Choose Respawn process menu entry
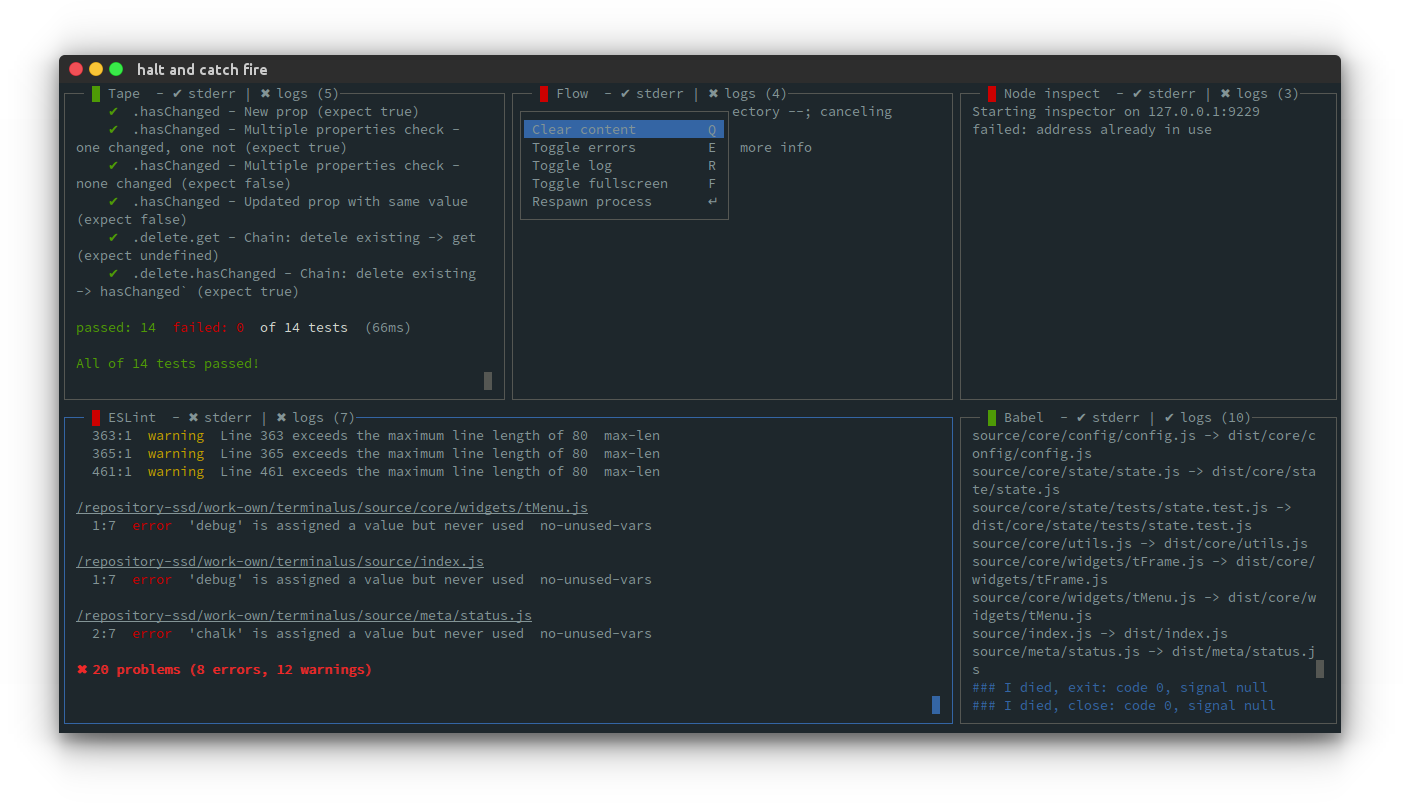The height and width of the screenshot is (803, 1403). click(624, 201)
